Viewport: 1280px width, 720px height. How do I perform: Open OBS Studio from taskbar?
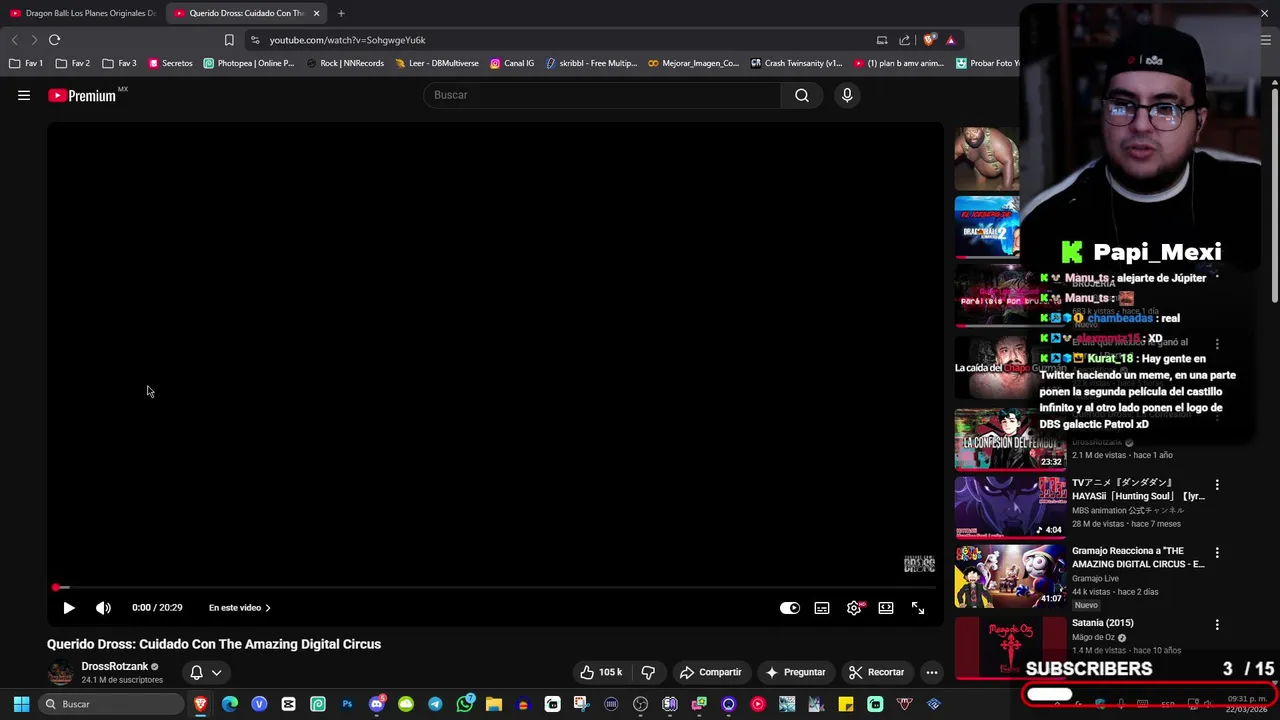pos(641,704)
